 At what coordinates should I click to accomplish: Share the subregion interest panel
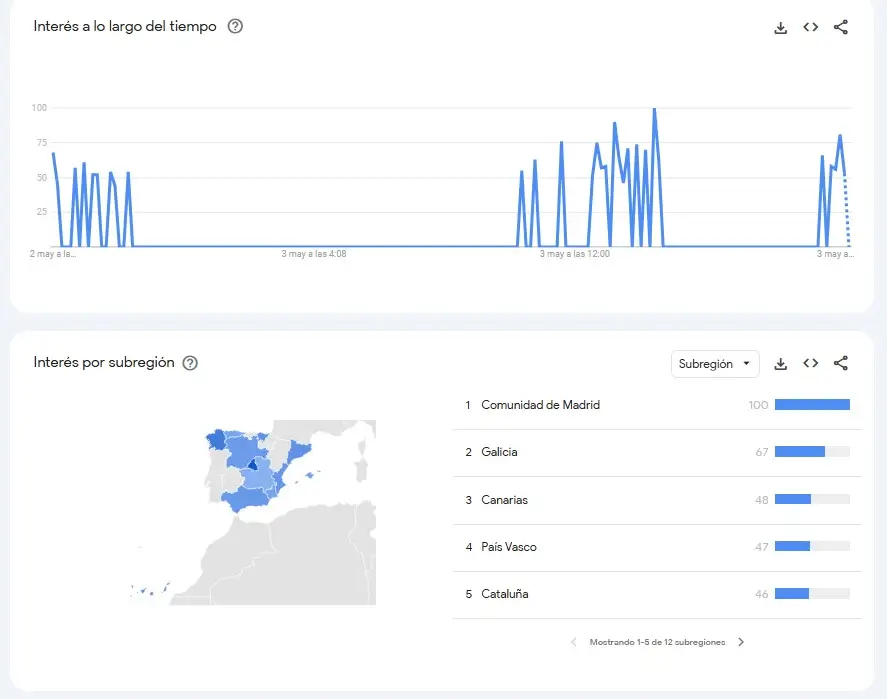pyautogui.click(x=841, y=363)
